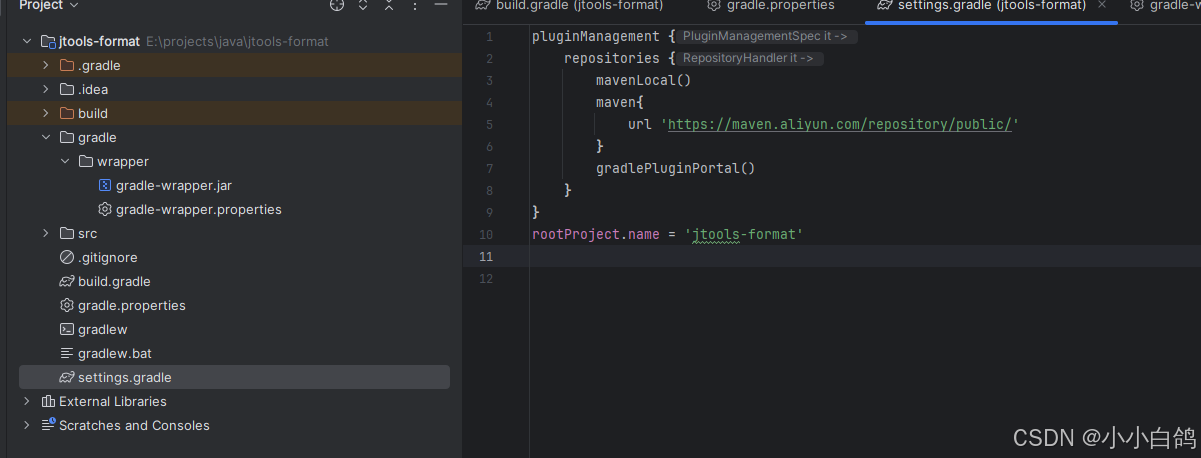The height and width of the screenshot is (458, 1201).
Task: Click gradlew.bat file icon
Action: [x=67, y=354]
